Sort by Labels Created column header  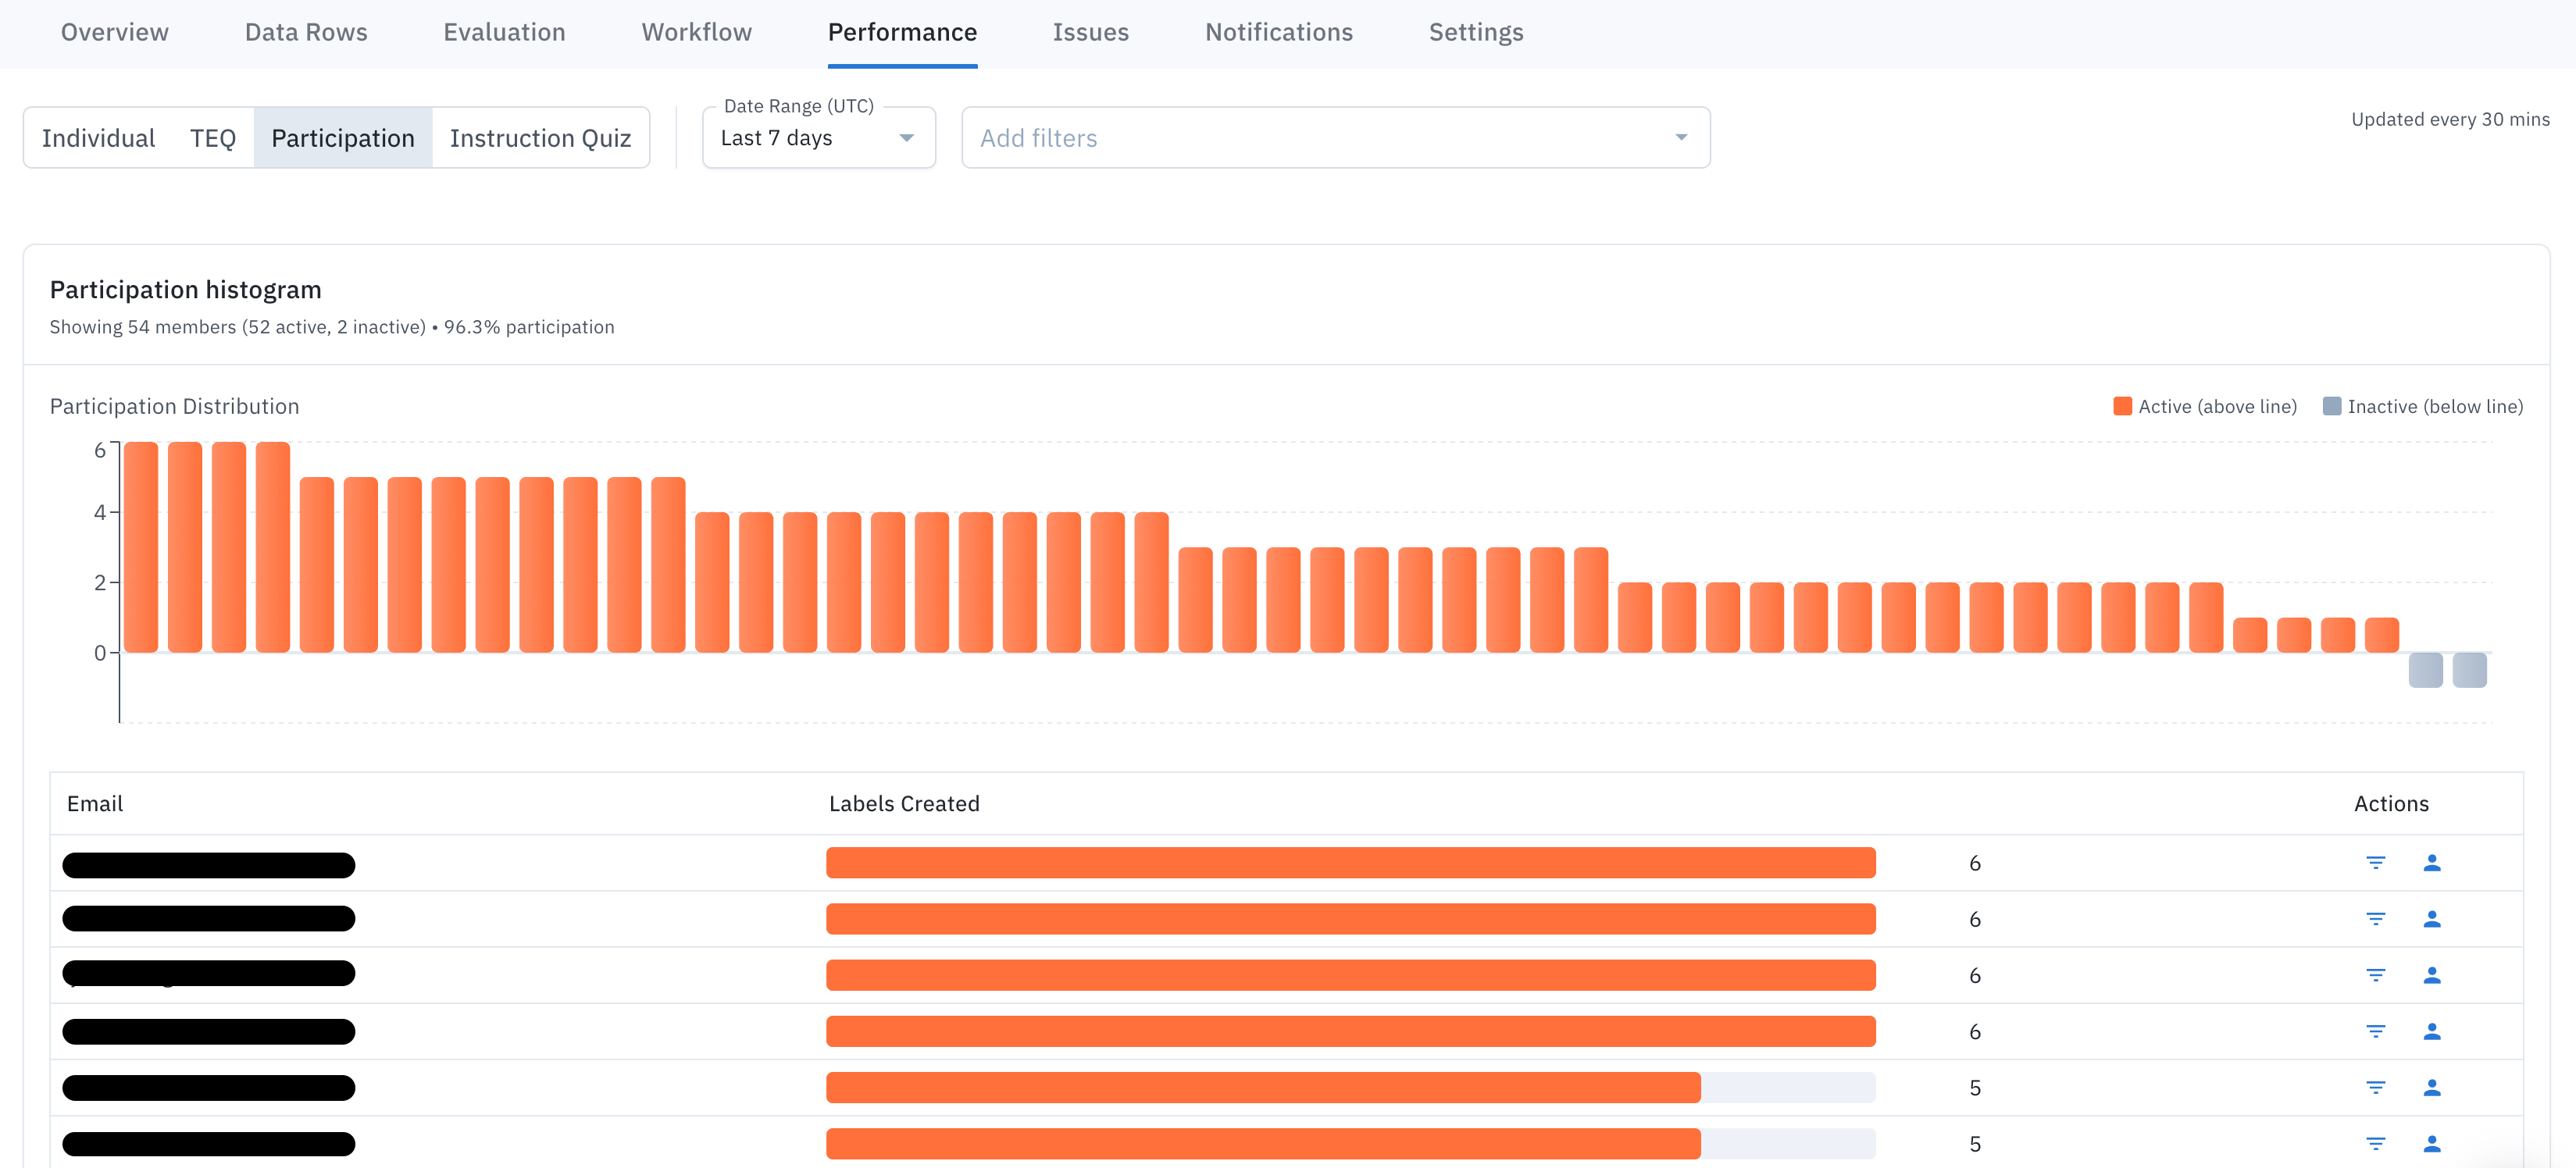[x=904, y=803]
